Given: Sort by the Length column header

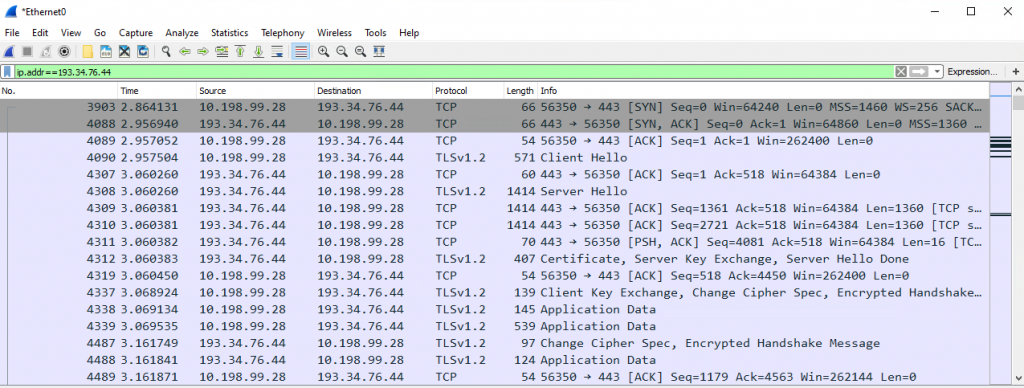Looking at the screenshot, I should 520,91.
